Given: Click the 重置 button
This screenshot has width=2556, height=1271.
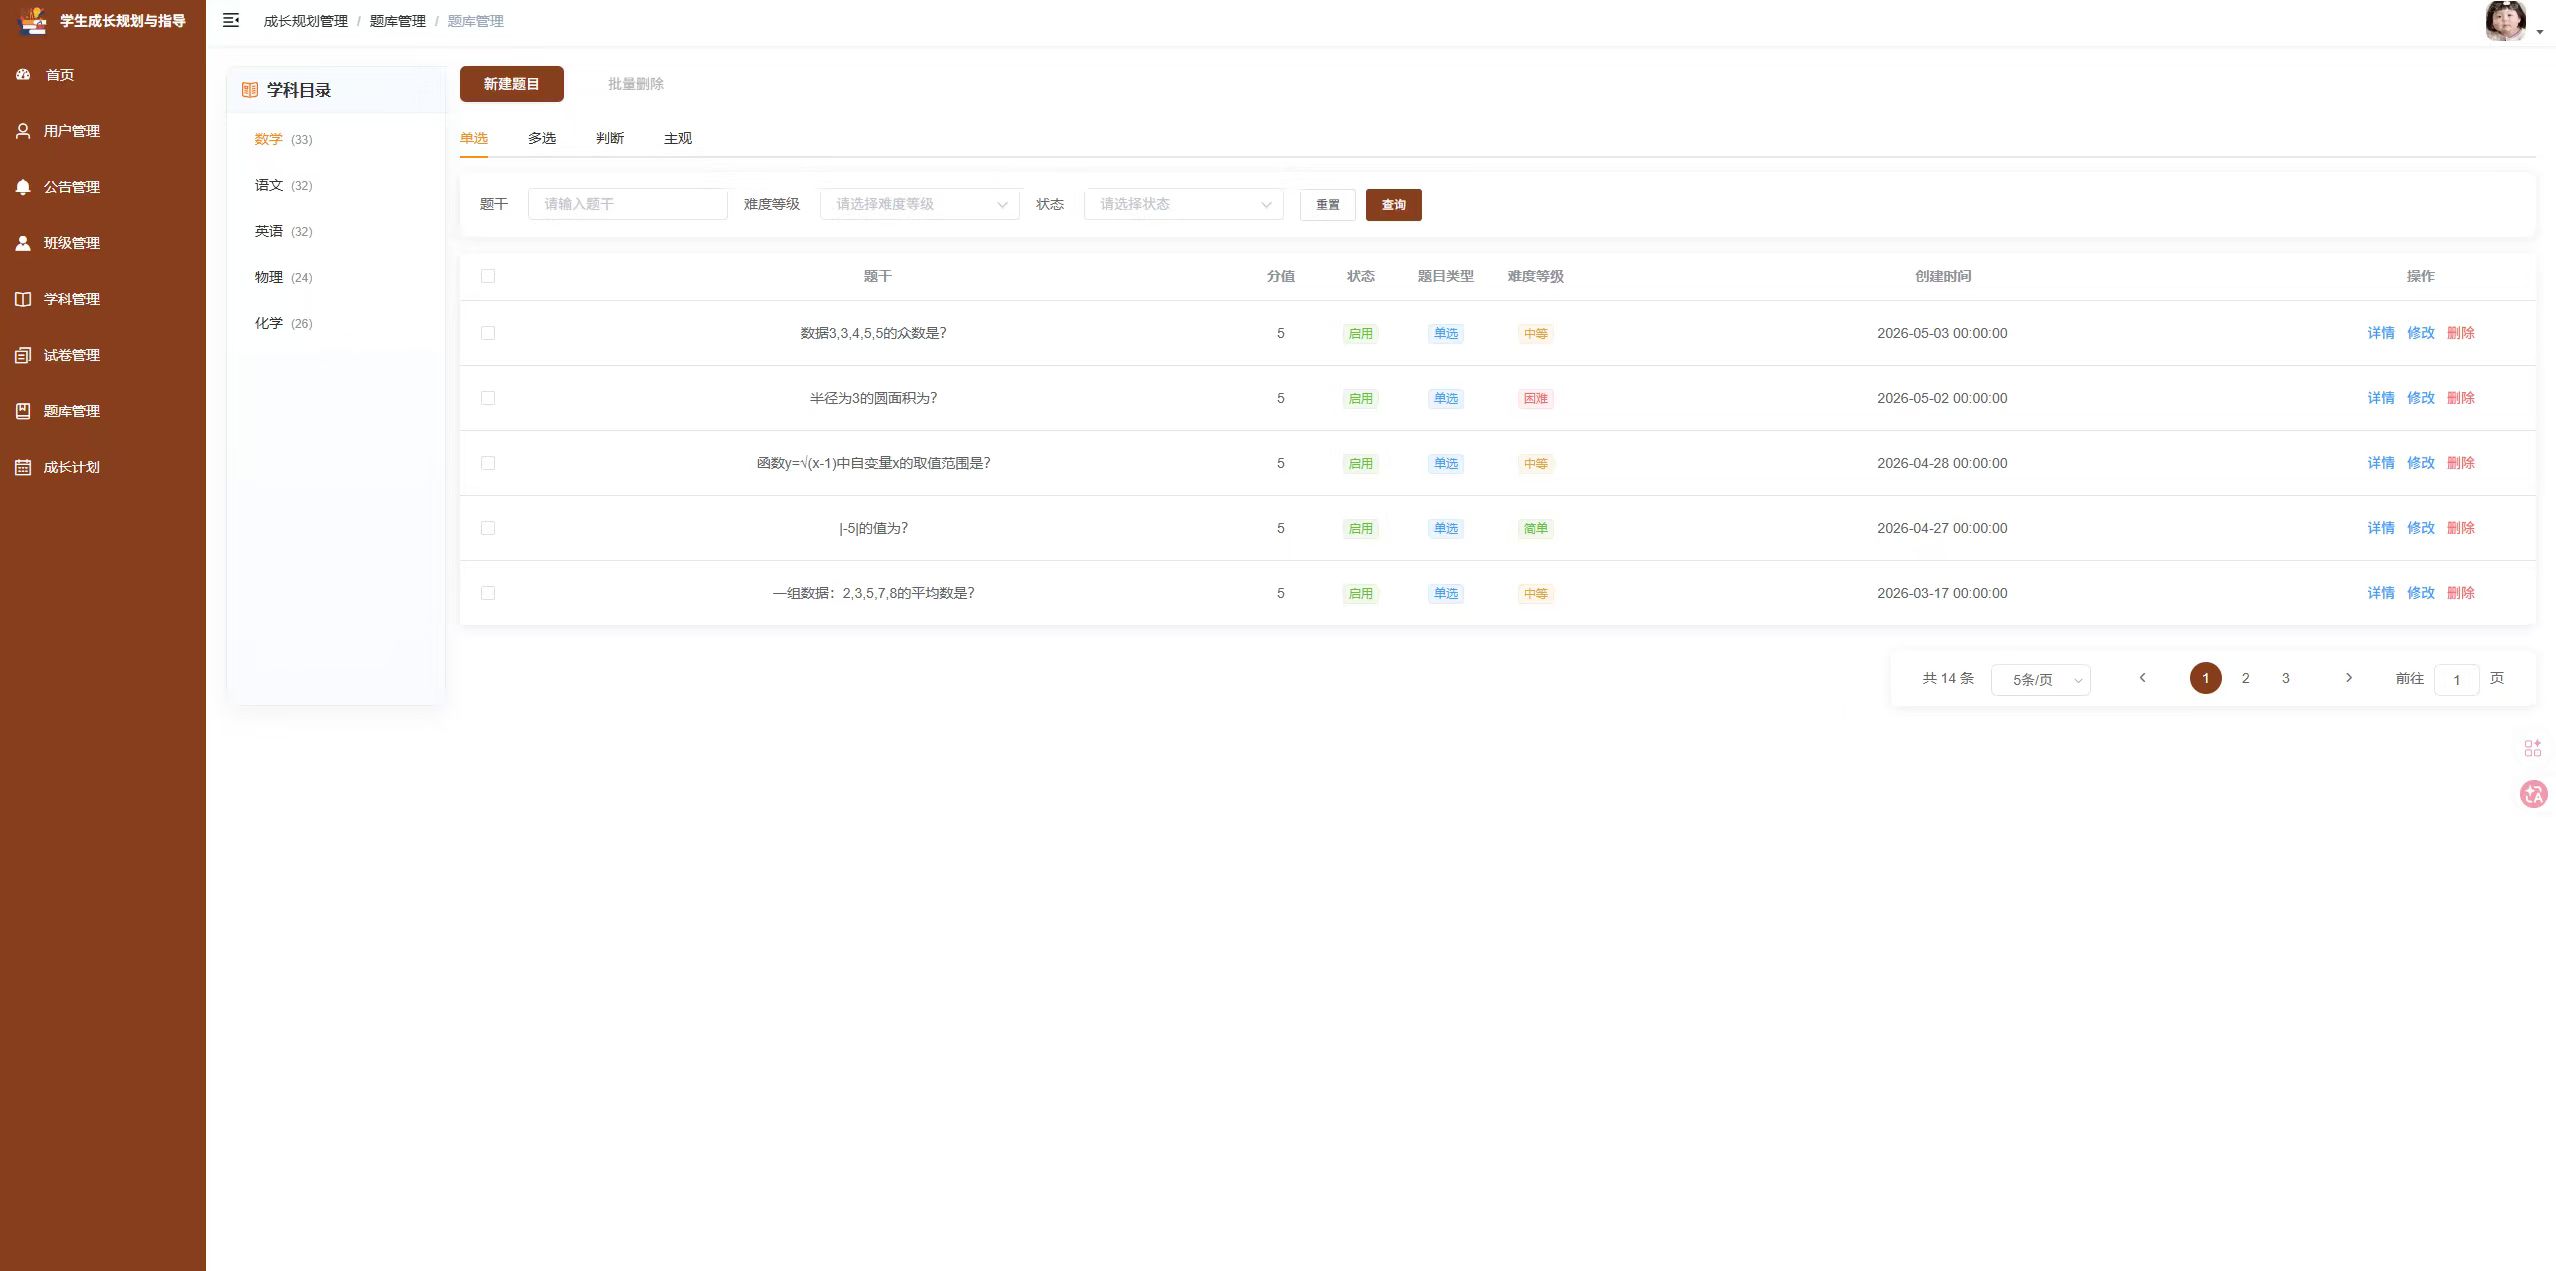Looking at the screenshot, I should 1328,205.
